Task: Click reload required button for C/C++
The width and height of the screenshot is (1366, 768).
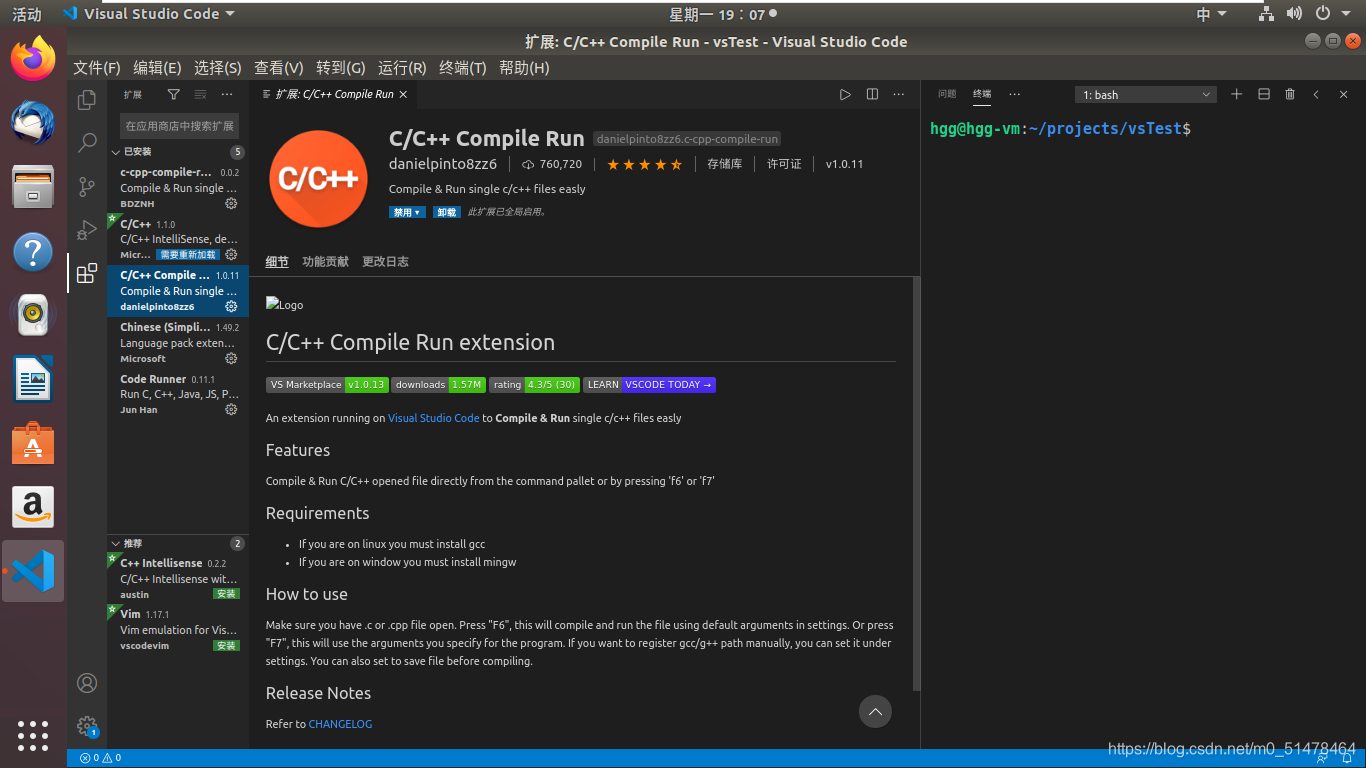Action: [187, 255]
